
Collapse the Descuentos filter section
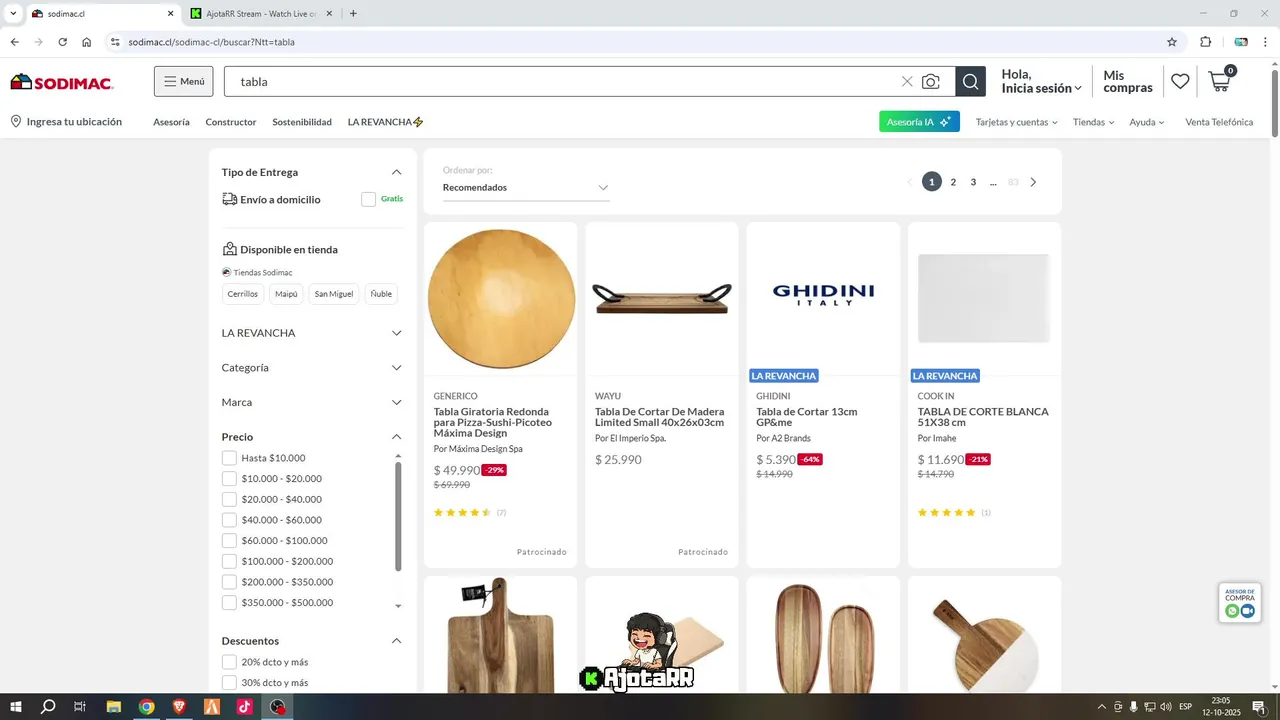click(x=396, y=641)
